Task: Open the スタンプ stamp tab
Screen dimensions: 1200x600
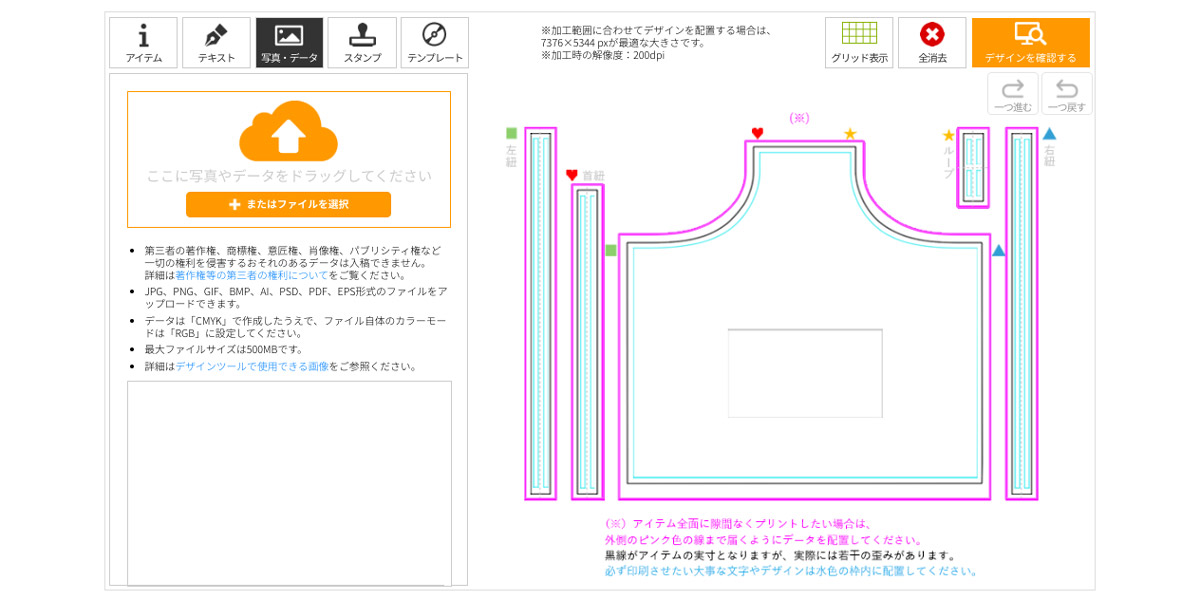Action: pyautogui.click(x=362, y=43)
